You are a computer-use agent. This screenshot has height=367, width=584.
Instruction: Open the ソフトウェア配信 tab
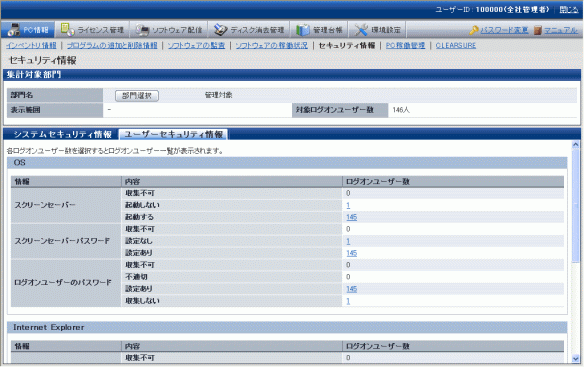coord(169,29)
